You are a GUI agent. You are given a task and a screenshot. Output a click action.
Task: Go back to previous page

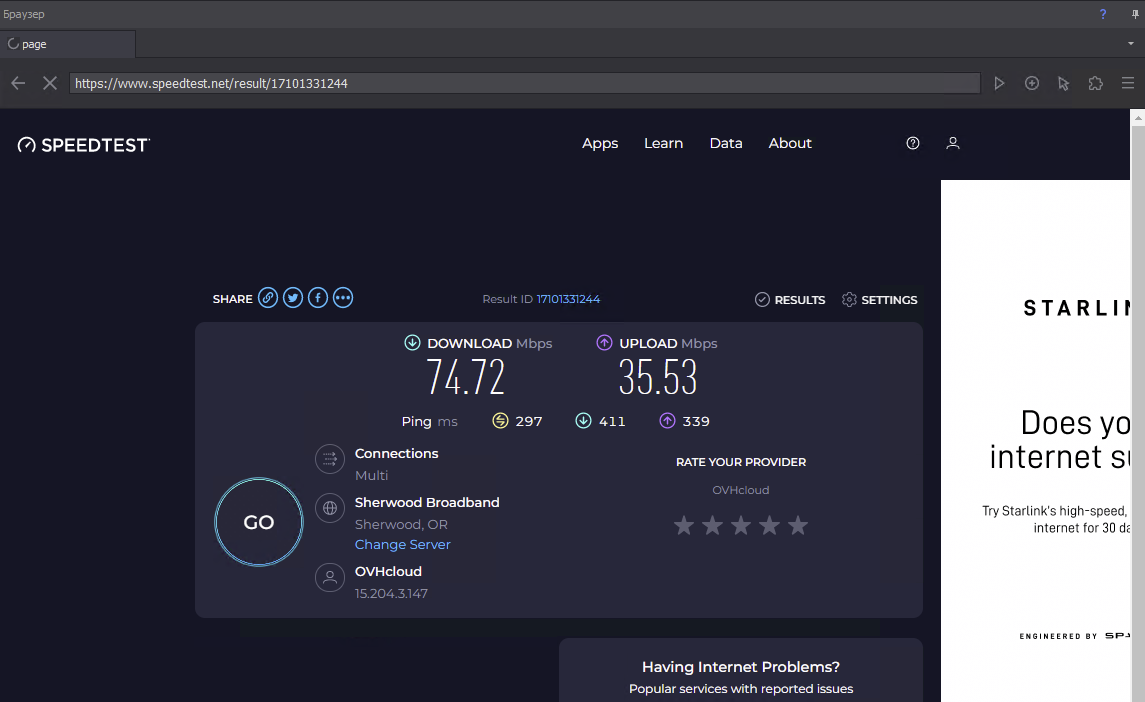[x=18, y=83]
